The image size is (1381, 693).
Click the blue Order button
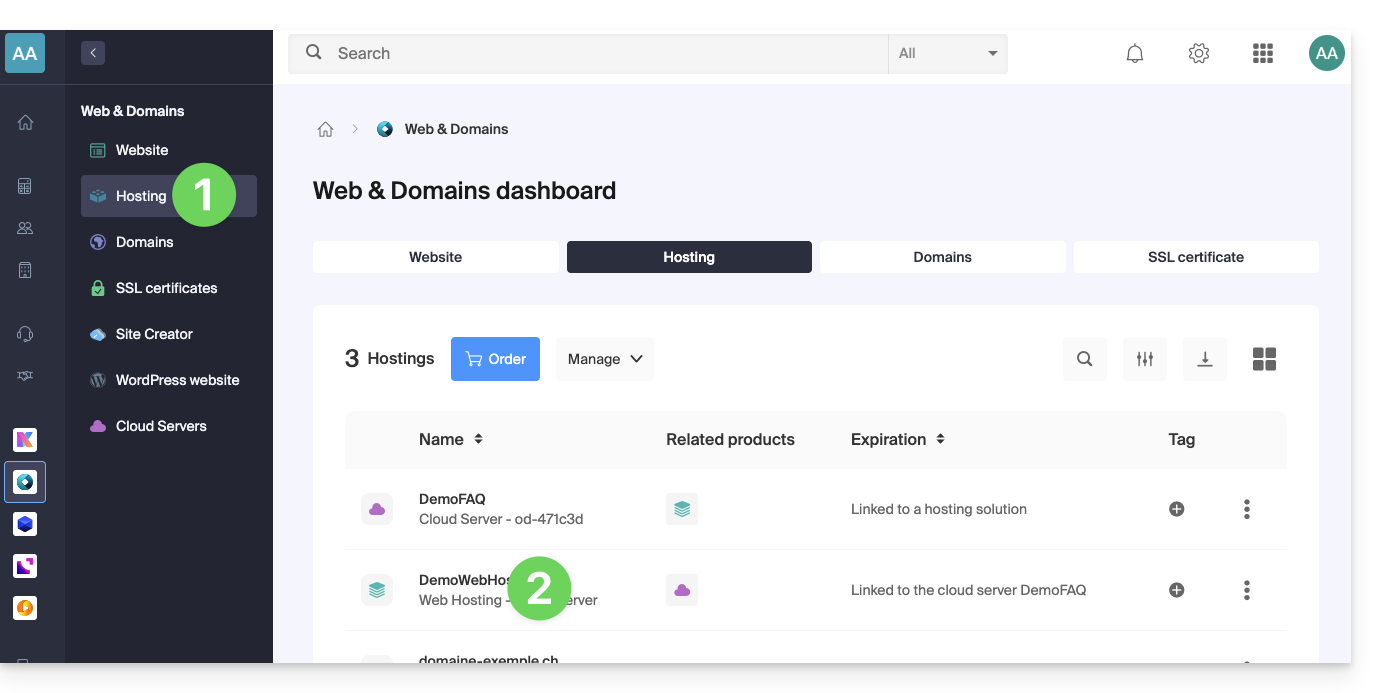point(495,359)
